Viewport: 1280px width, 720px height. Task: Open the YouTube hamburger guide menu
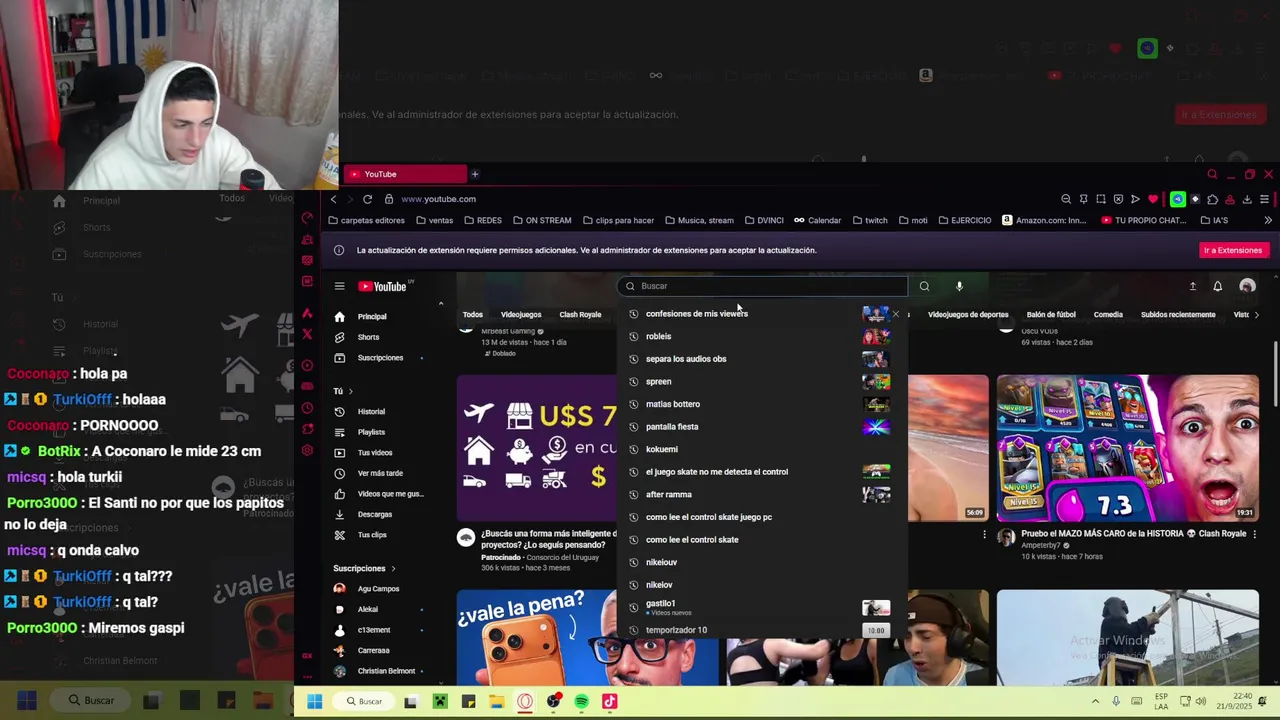pos(339,286)
